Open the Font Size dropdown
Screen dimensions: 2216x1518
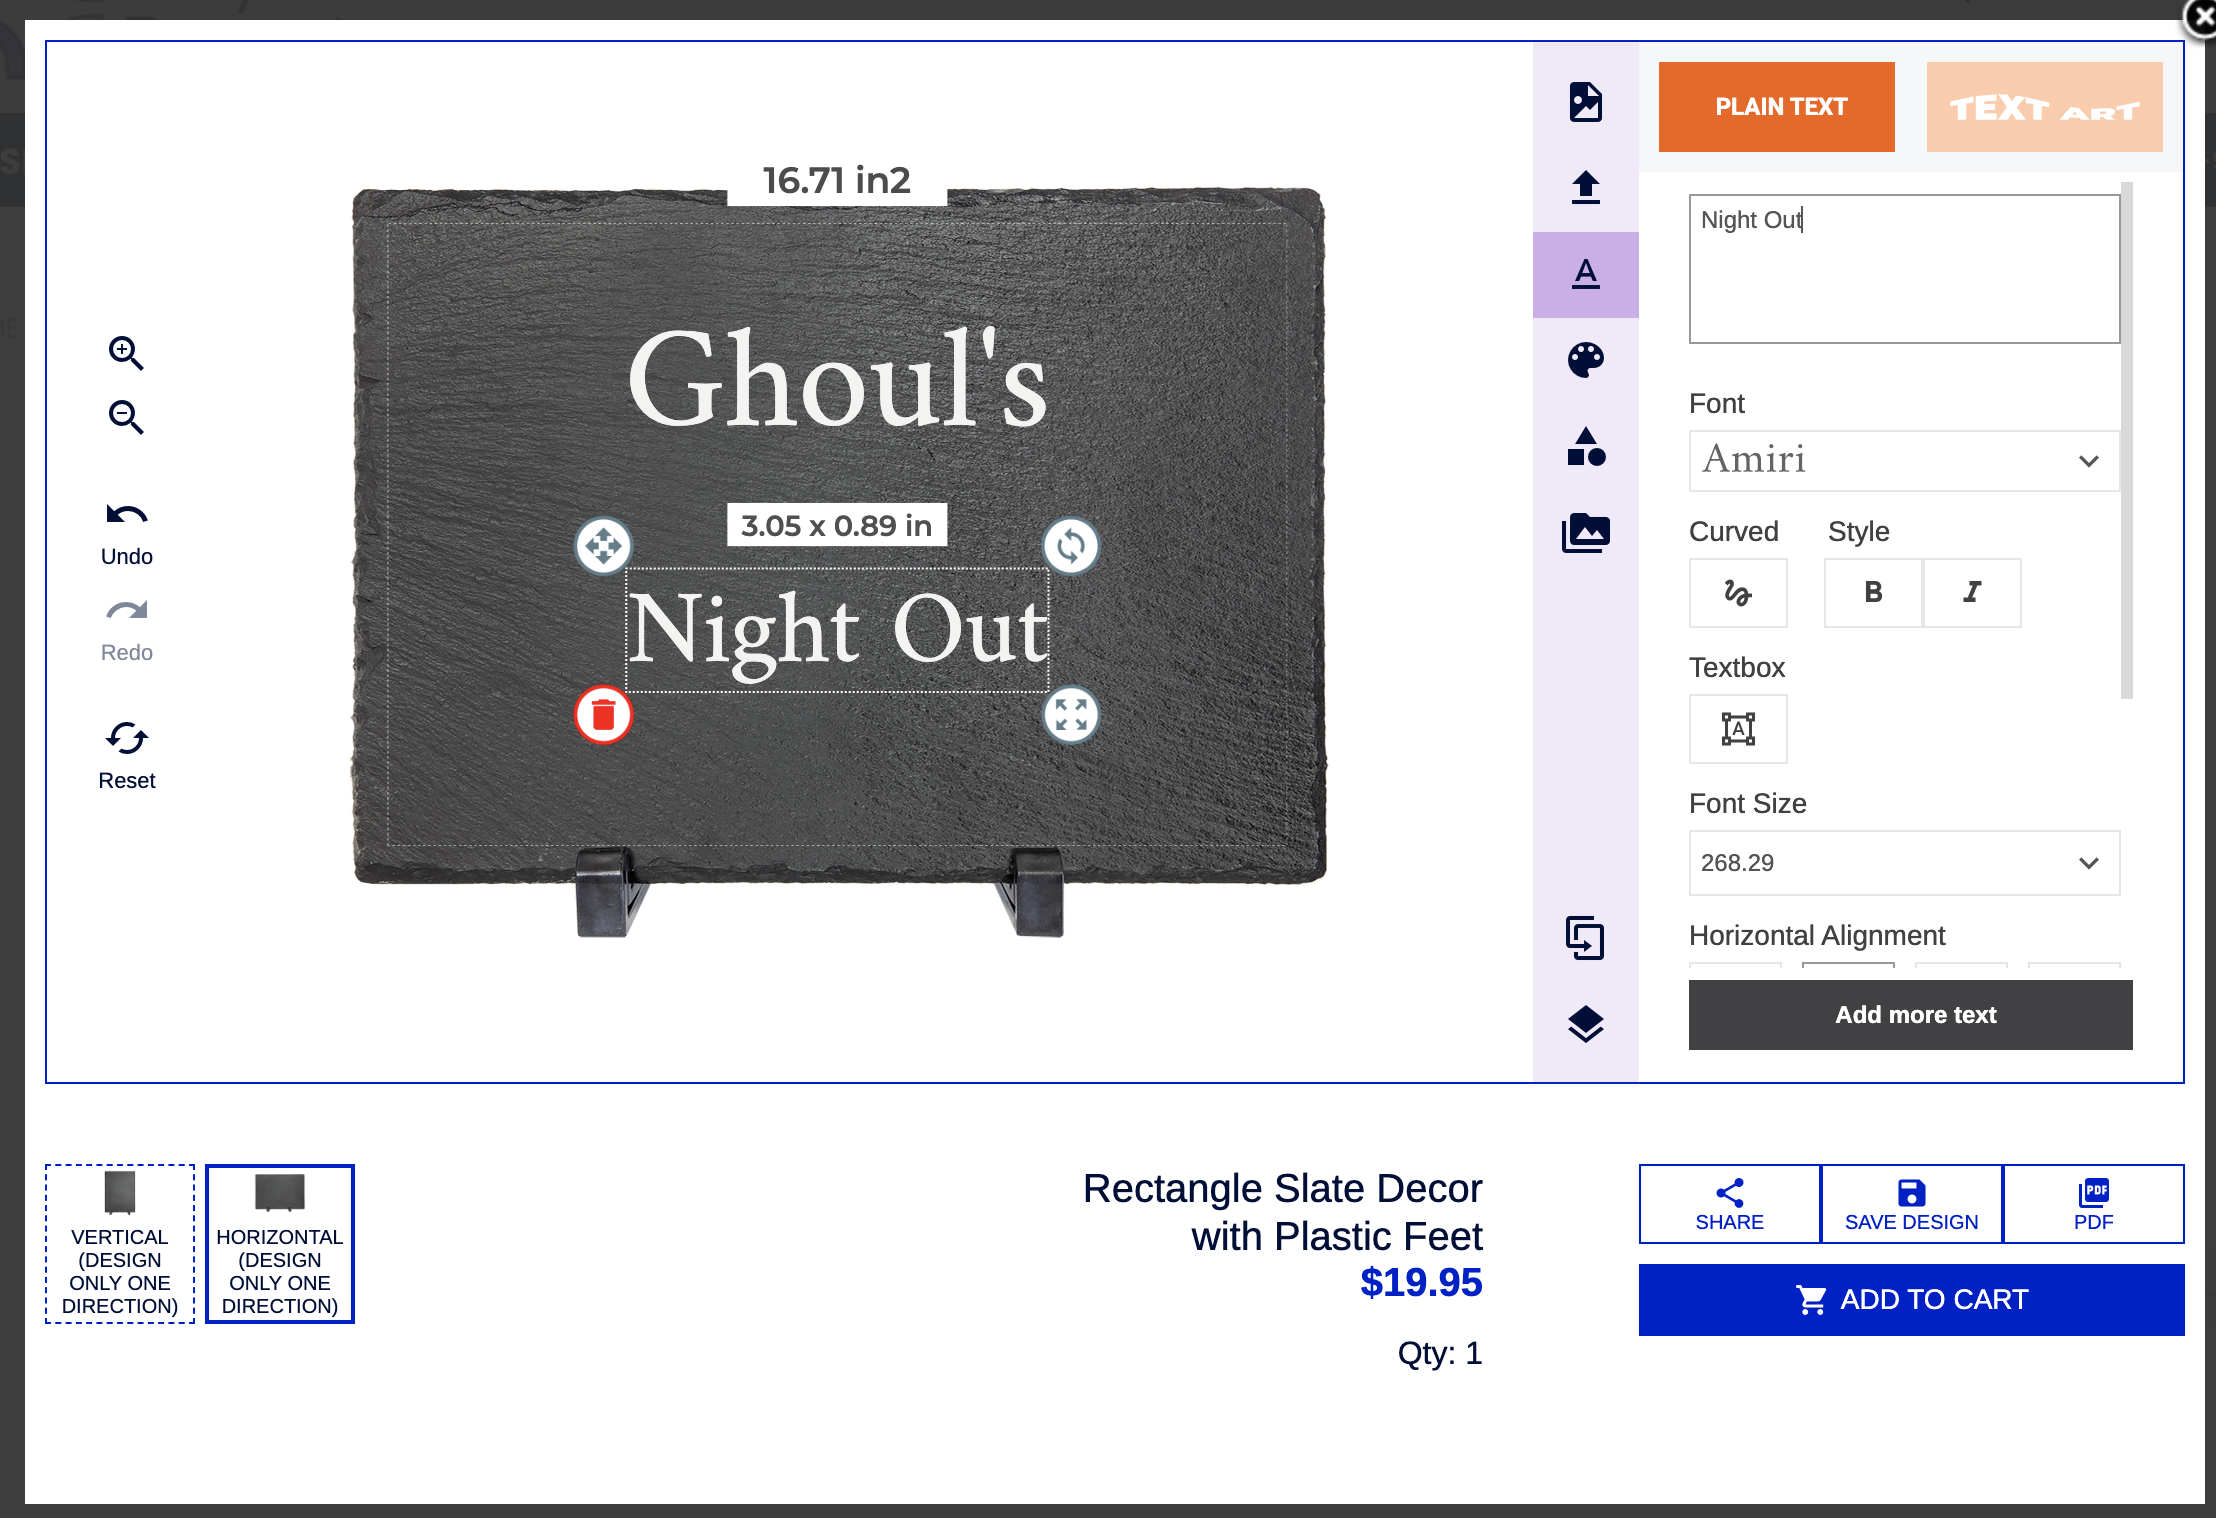[1903, 863]
